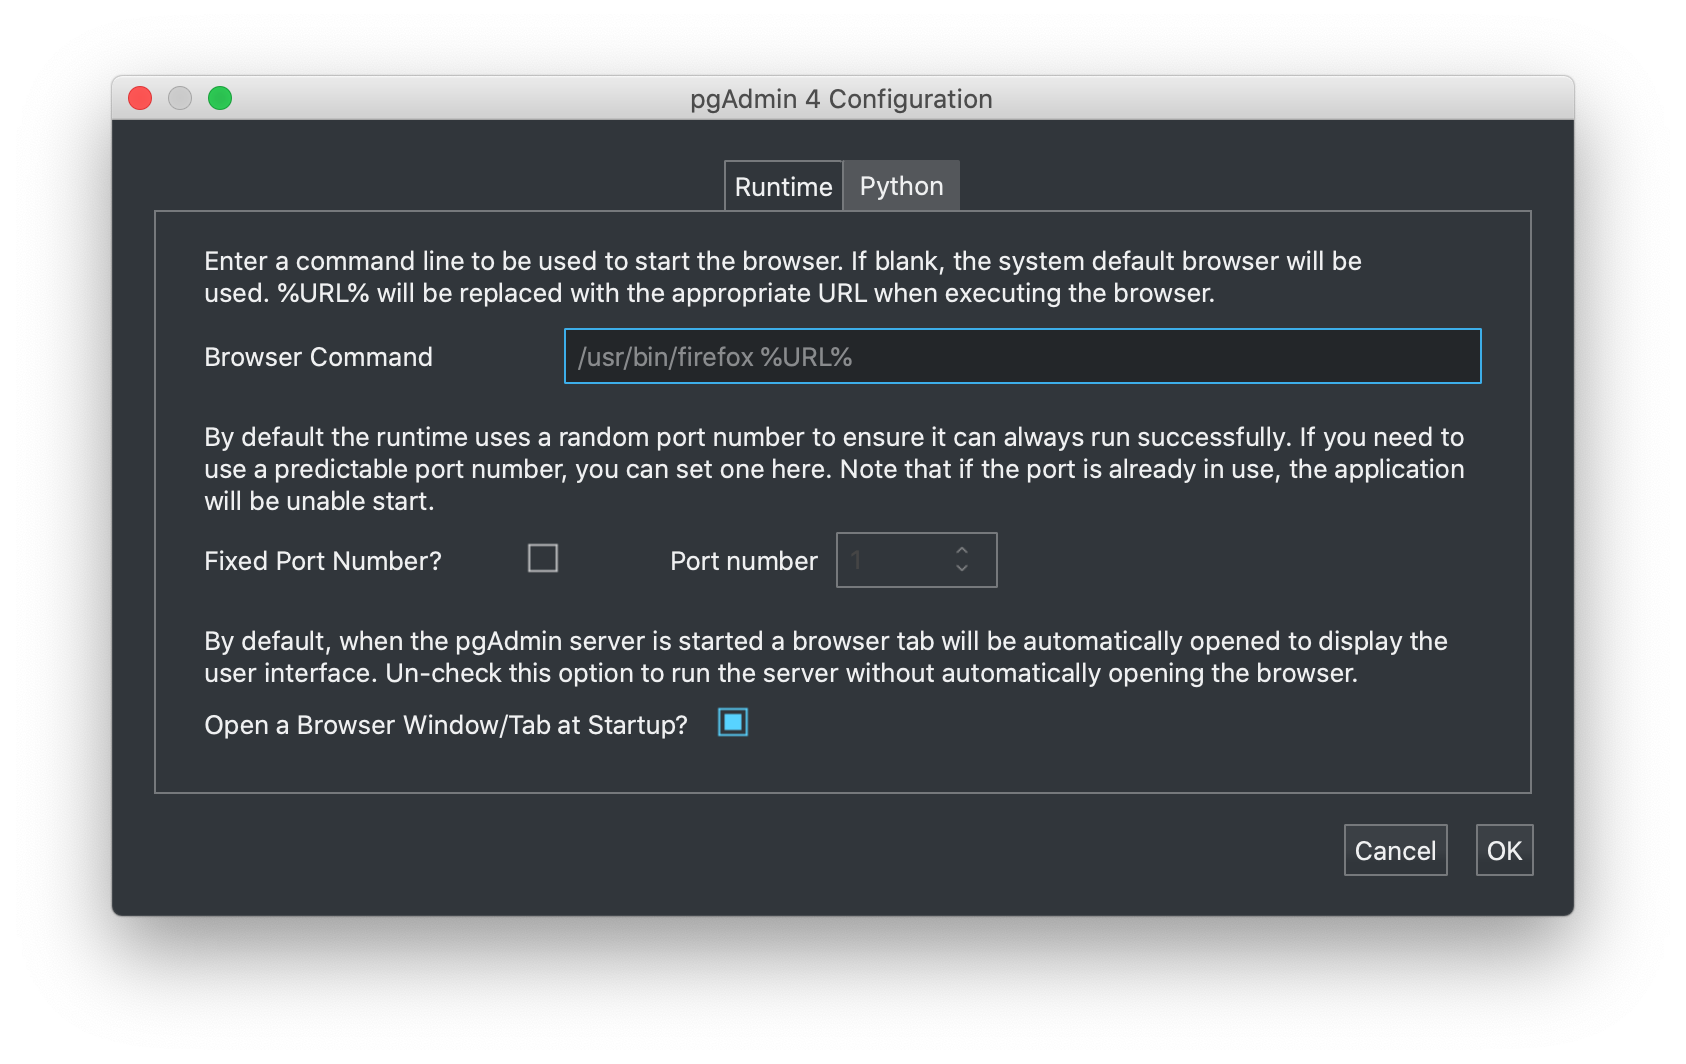Click the green zoom button
Image resolution: width=1686 pixels, height=1064 pixels.
220,98
